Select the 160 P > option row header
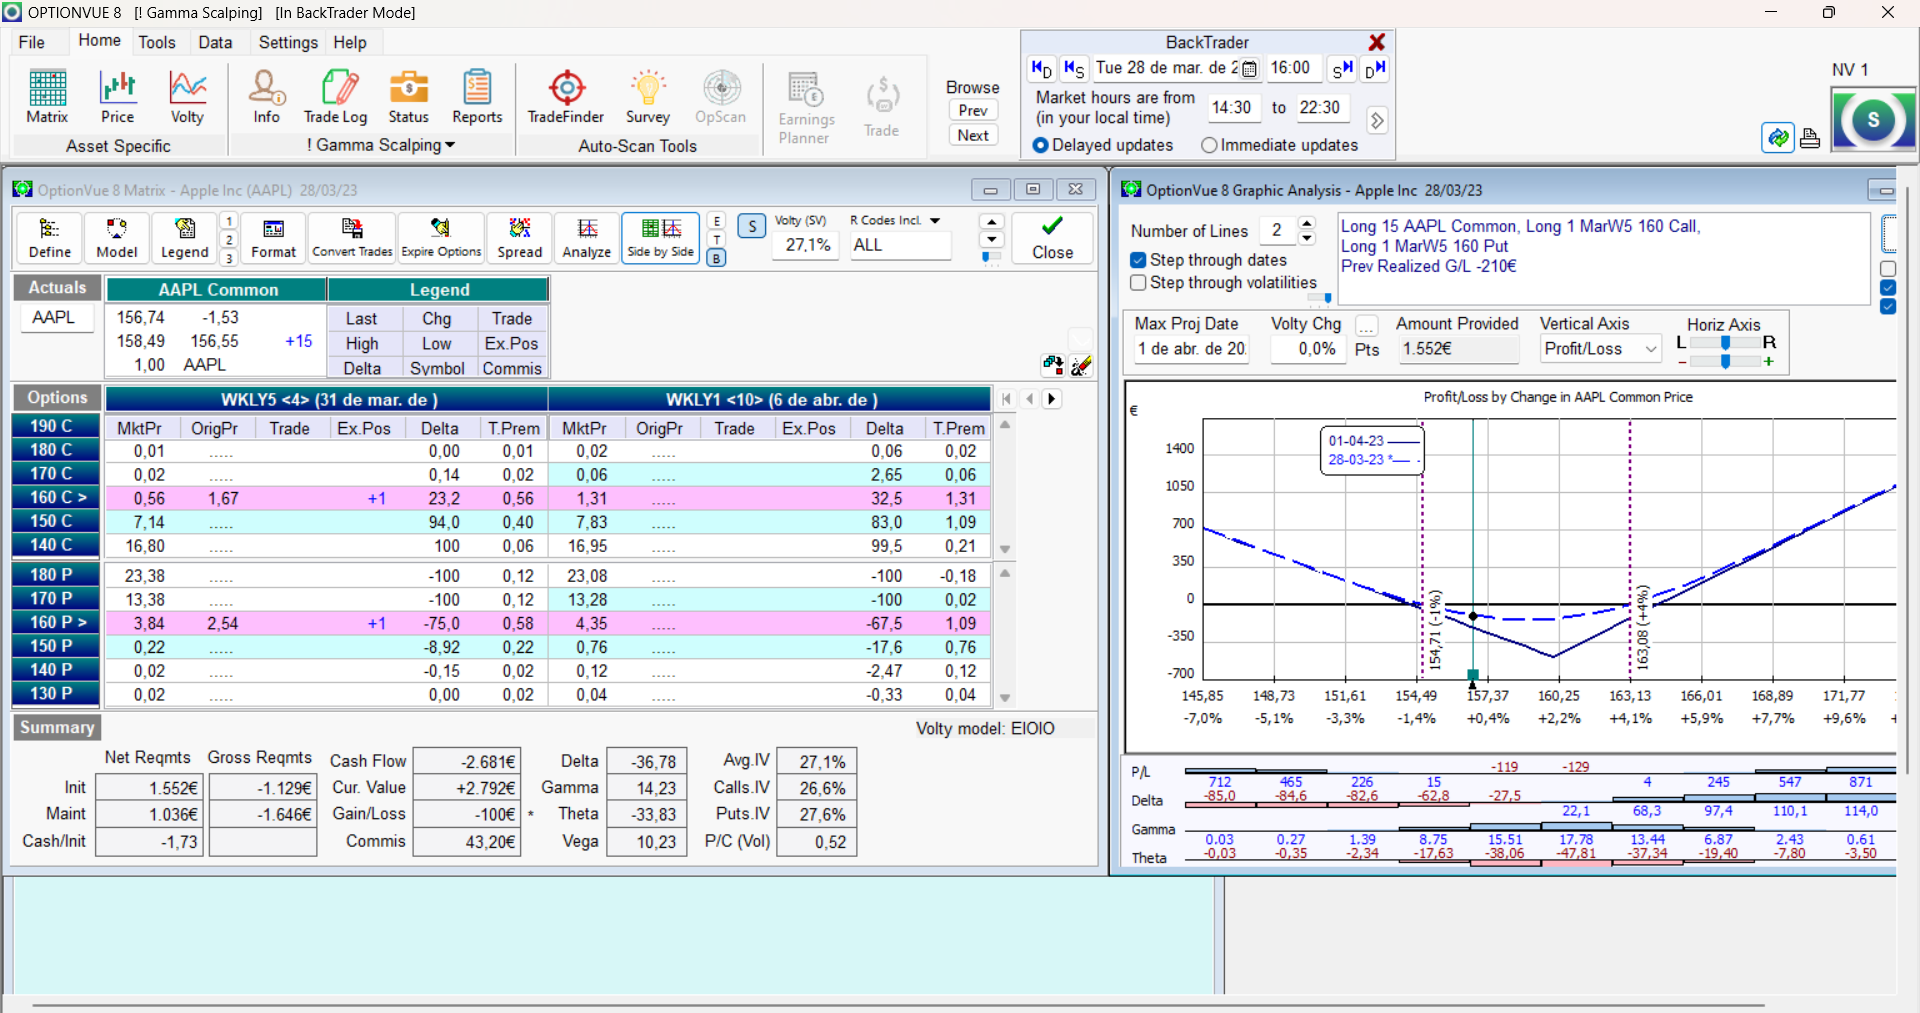 click(x=56, y=622)
